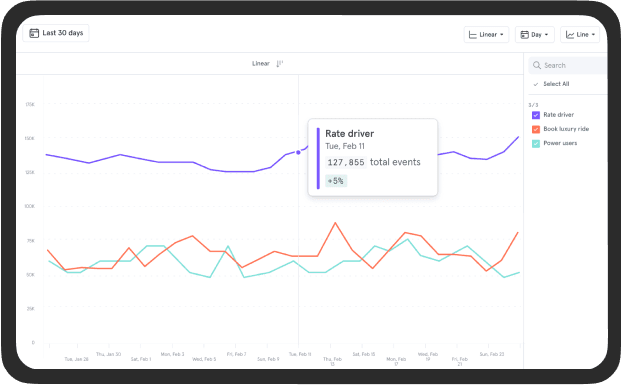Click the sort icon next to Linear header
Image resolution: width=622 pixels, height=385 pixels.
coord(279,63)
